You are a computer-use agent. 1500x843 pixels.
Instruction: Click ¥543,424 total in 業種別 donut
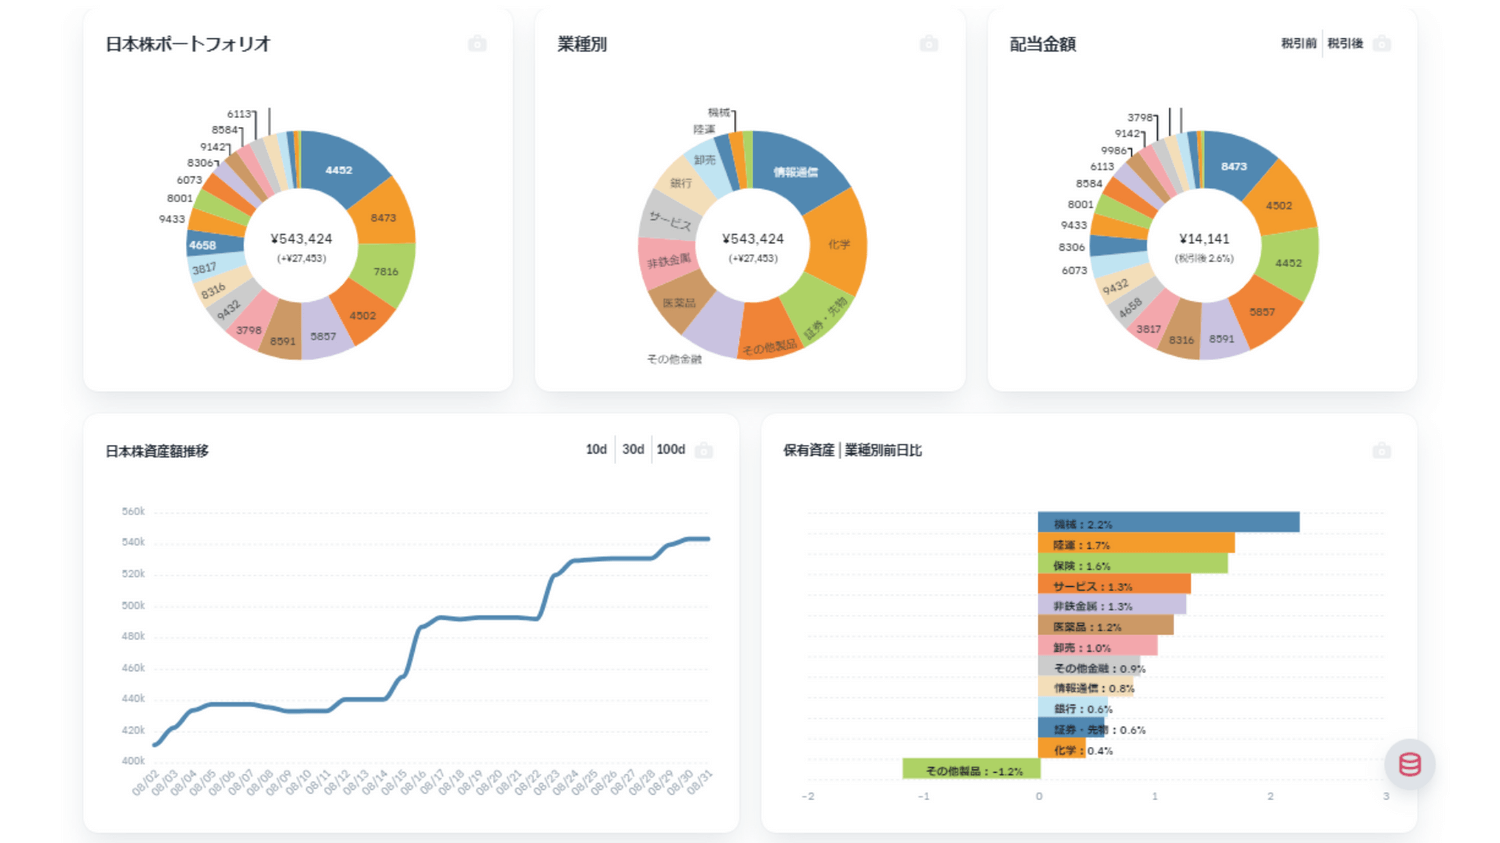point(753,239)
